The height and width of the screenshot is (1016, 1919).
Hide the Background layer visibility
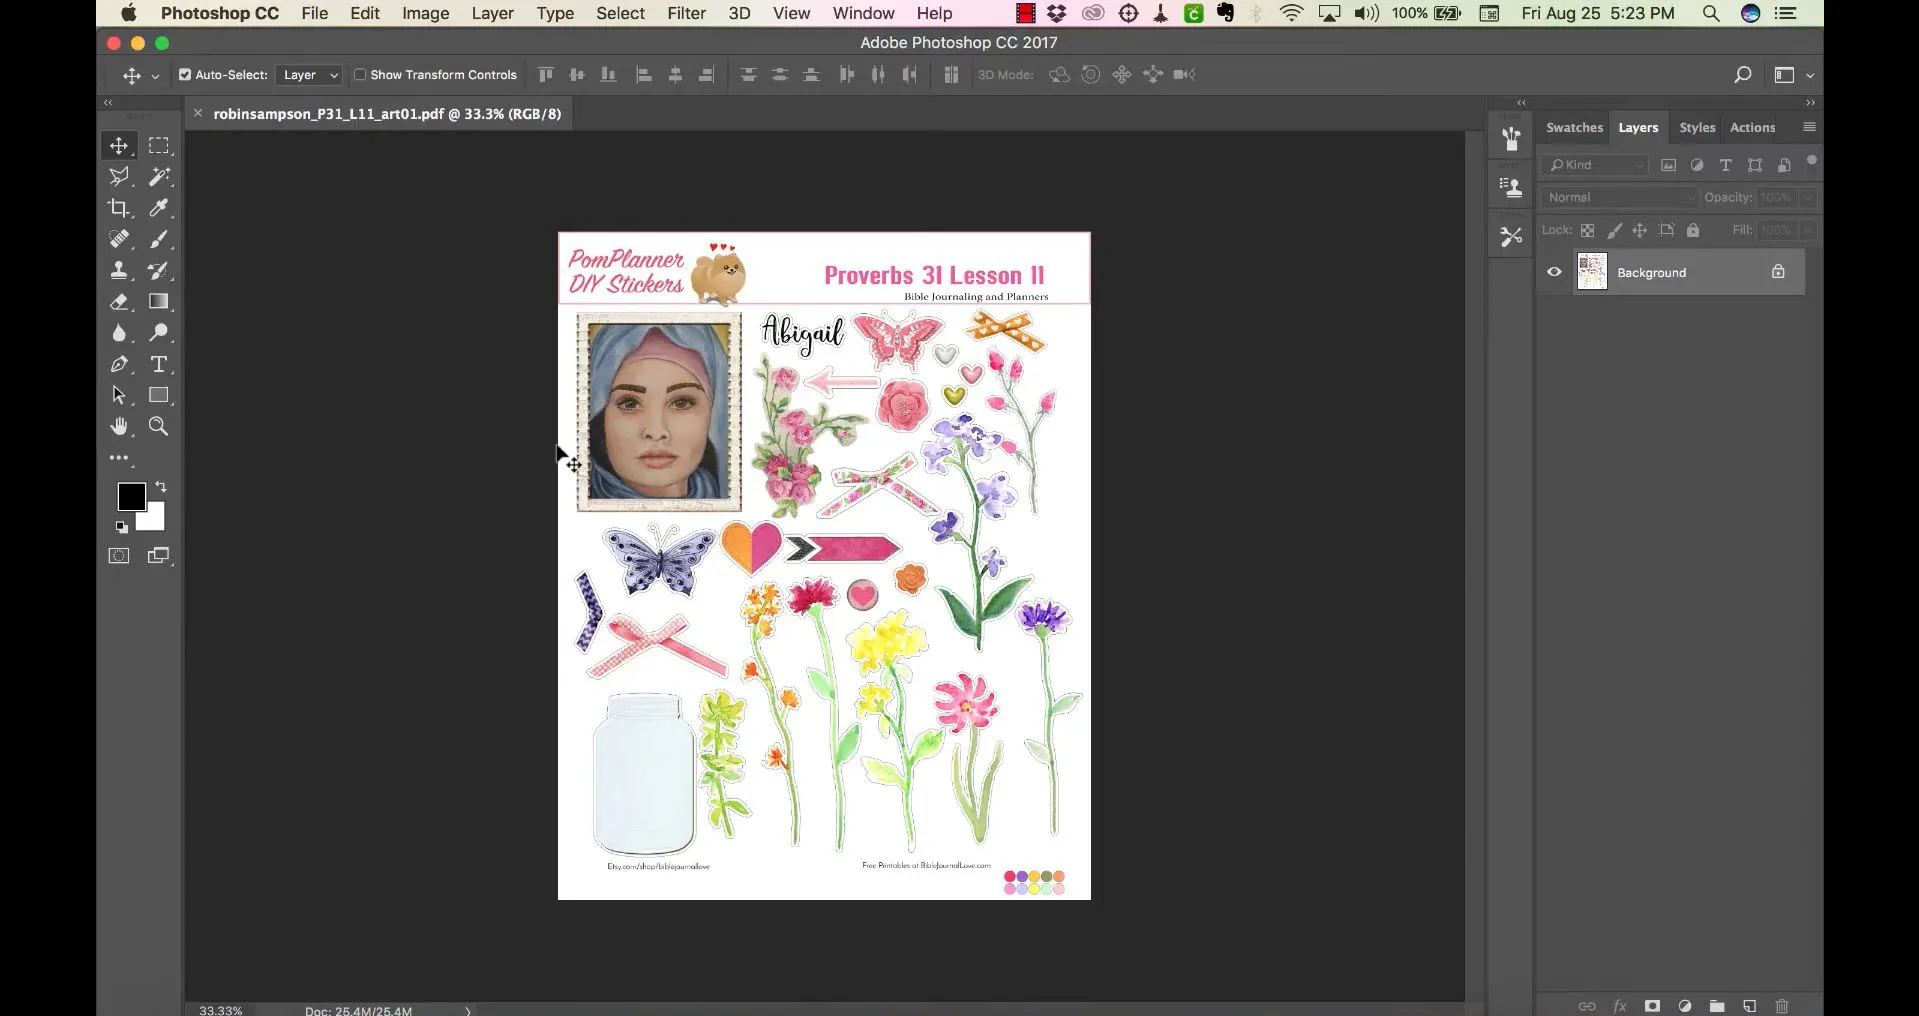coord(1552,271)
